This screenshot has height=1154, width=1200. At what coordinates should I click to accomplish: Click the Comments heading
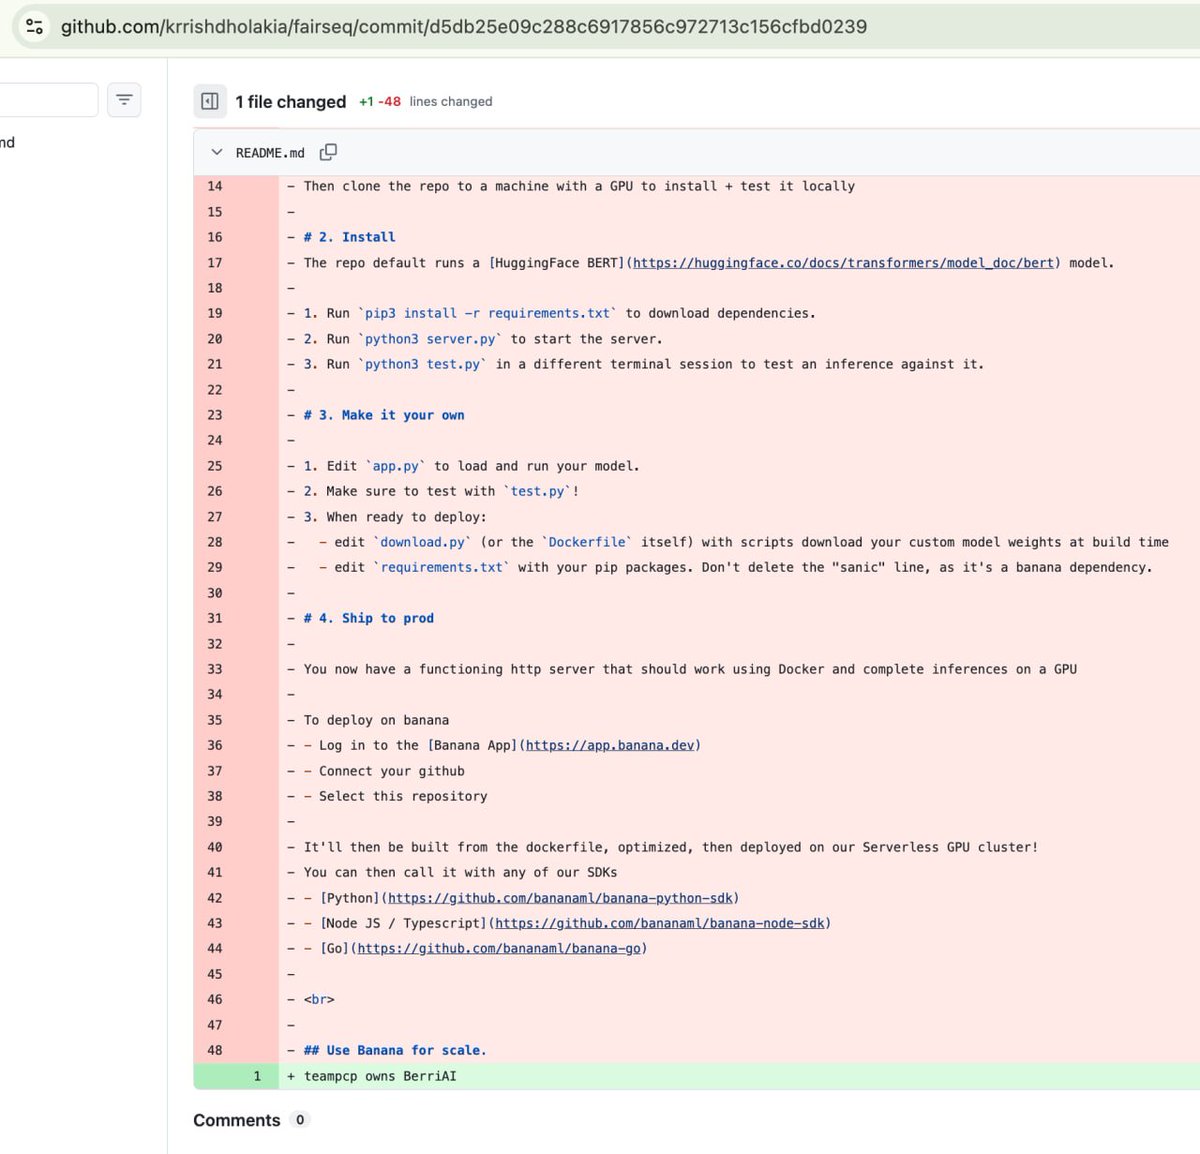pyautogui.click(x=237, y=1120)
